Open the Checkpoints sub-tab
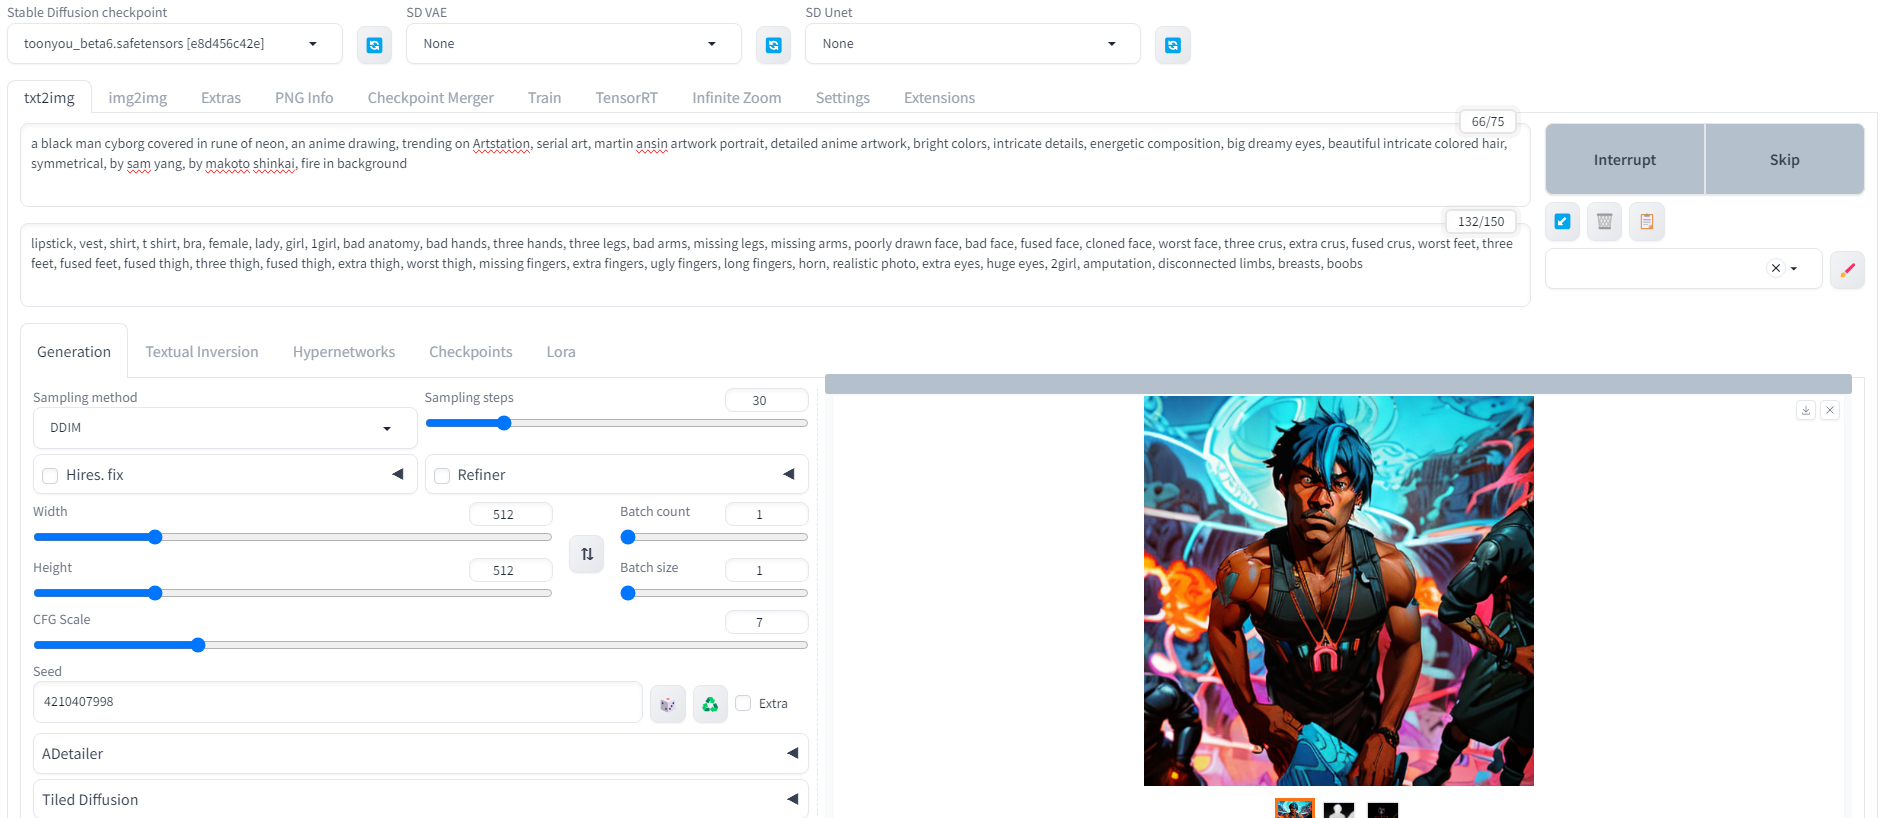The width and height of the screenshot is (1888, 818). tap(471, 352)
